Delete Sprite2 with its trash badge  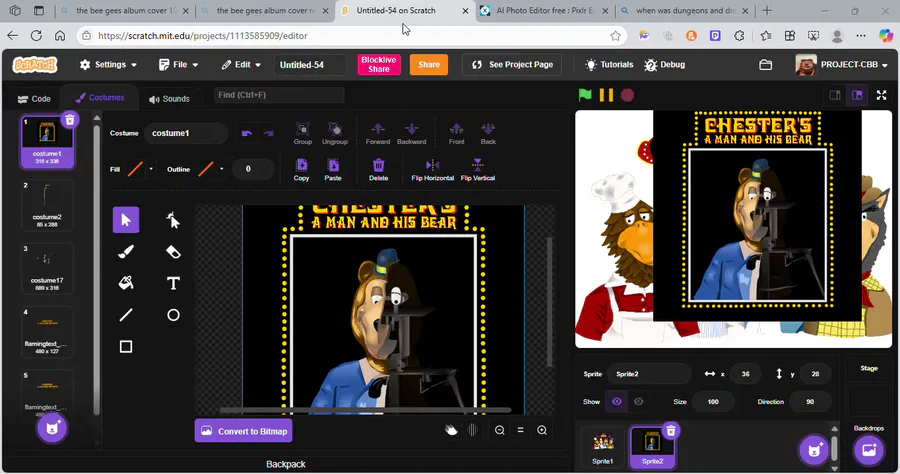(x=670, y=430)
